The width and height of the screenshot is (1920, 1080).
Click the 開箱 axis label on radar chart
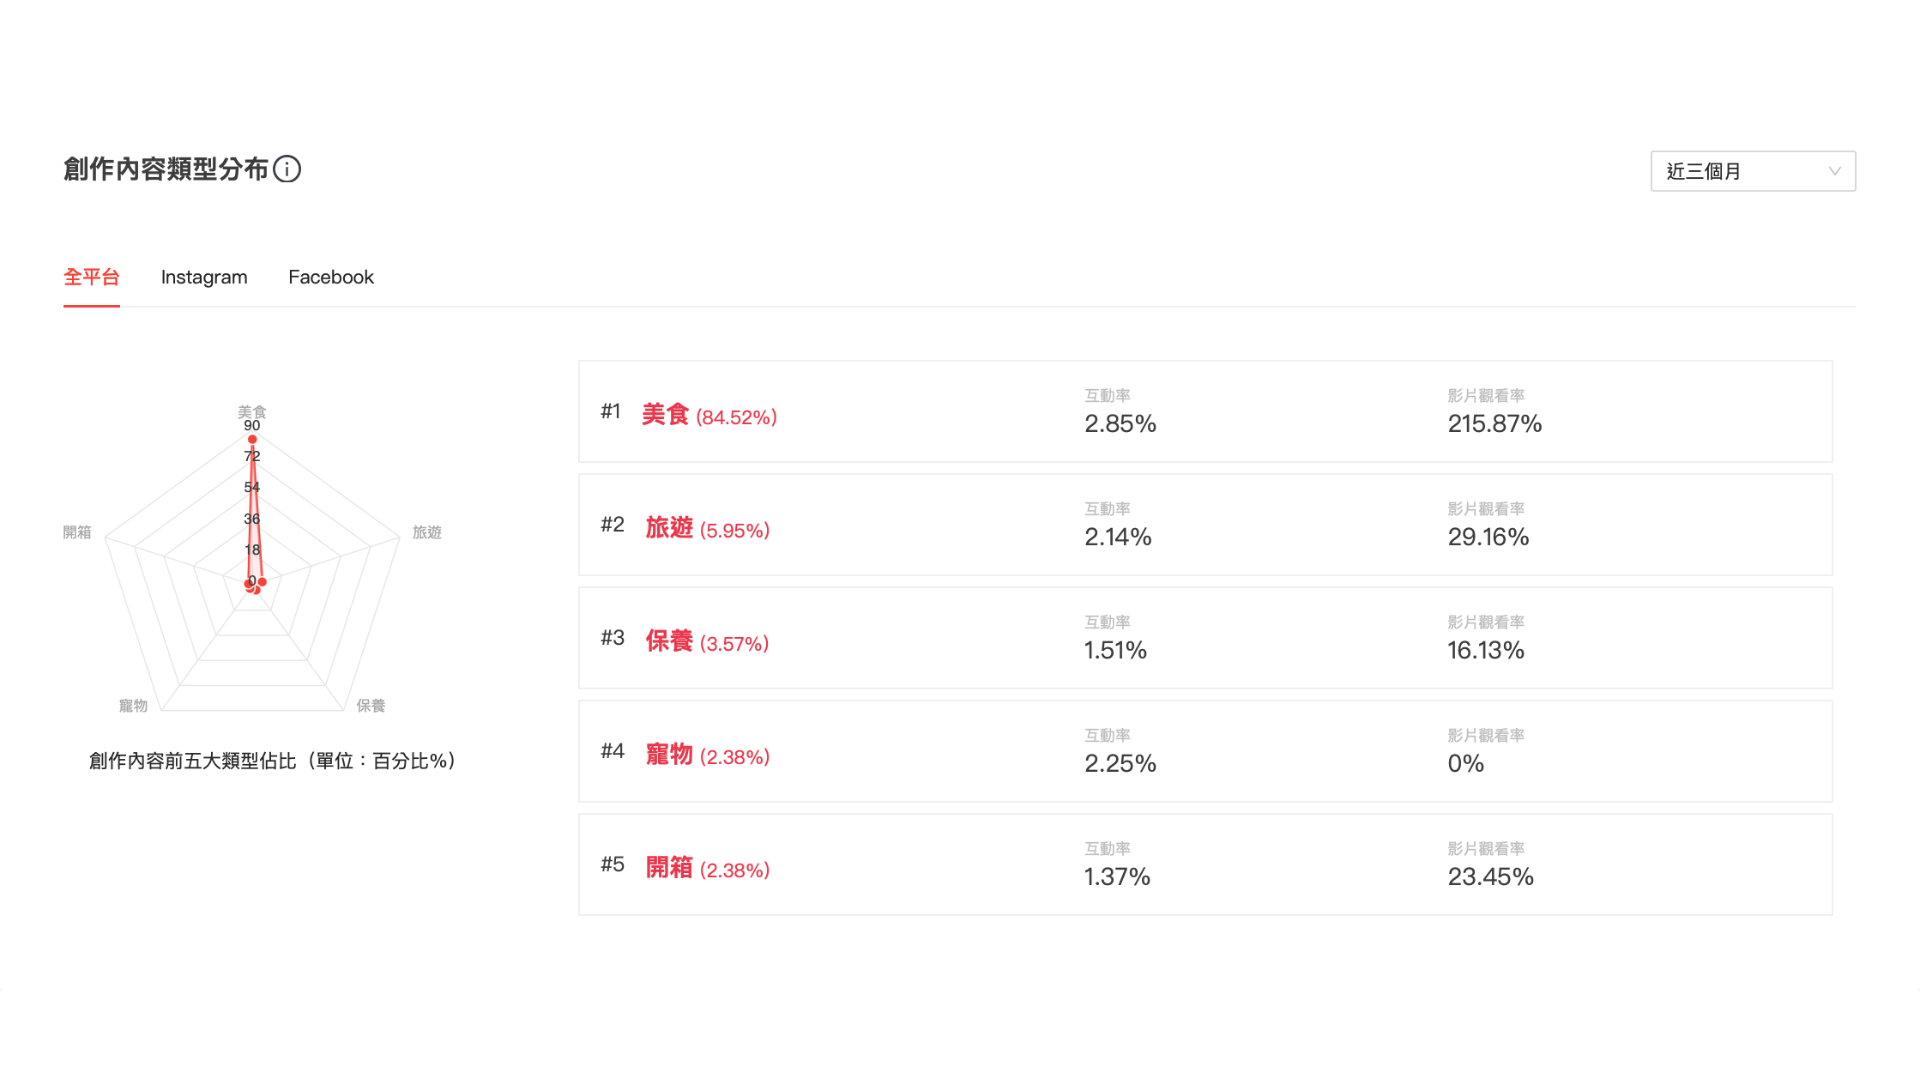[77, 532]
